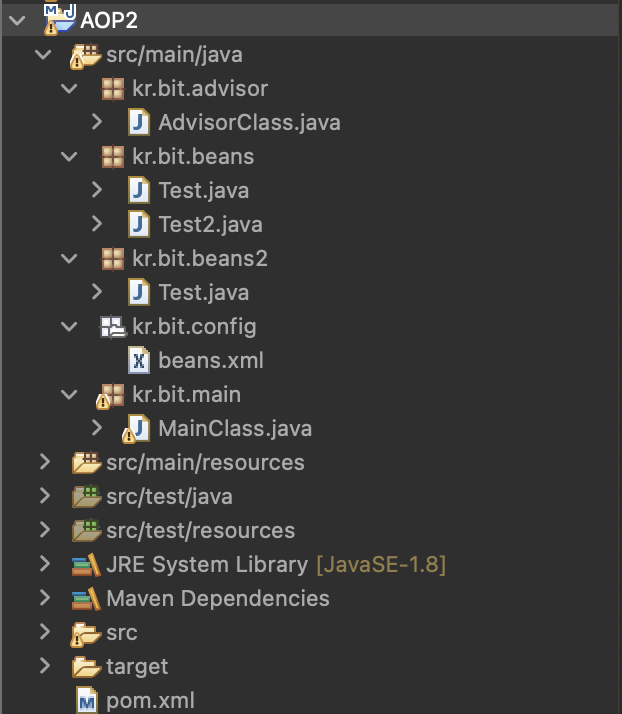Click the [JavaSE-1.8] decoration text

tap(381, 565)
